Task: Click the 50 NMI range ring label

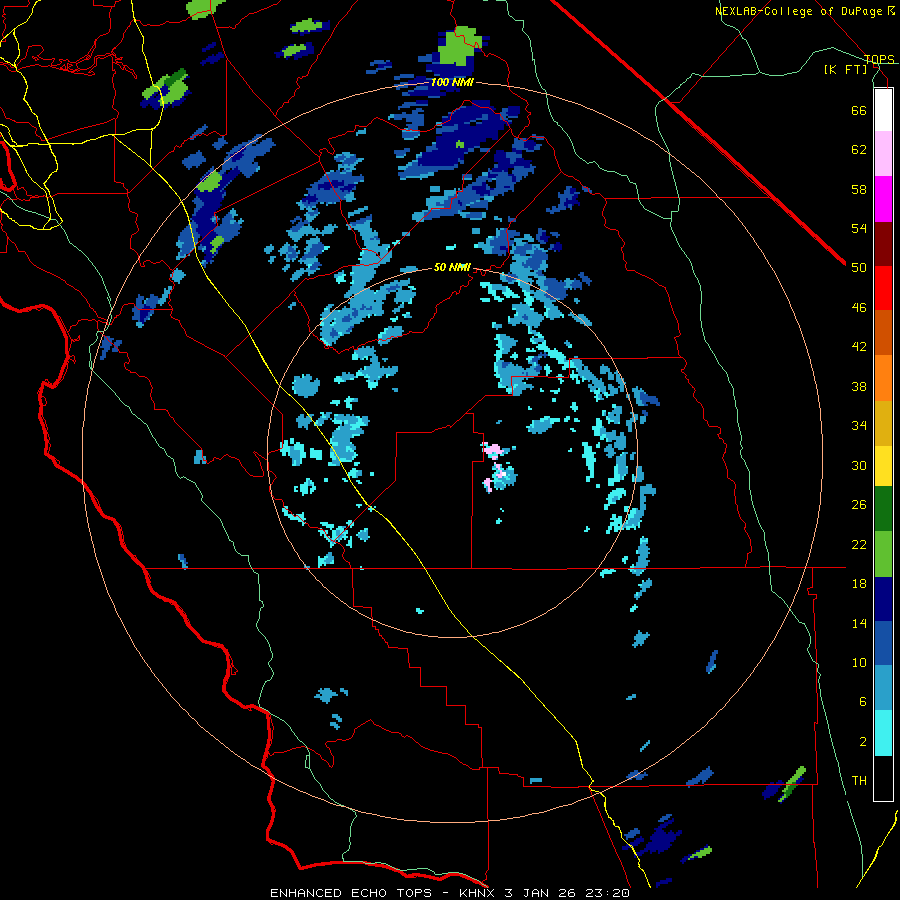Action: (452, 267)
